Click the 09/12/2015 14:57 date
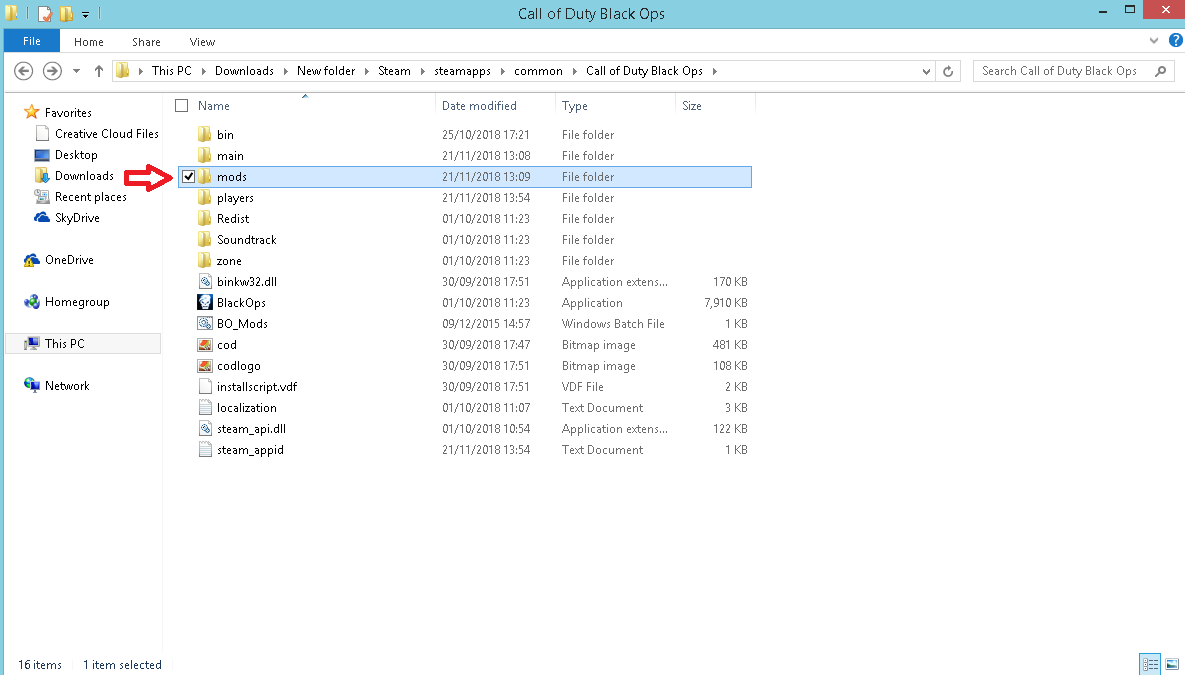Viewport: 1185px width, 675px height. 486,324
